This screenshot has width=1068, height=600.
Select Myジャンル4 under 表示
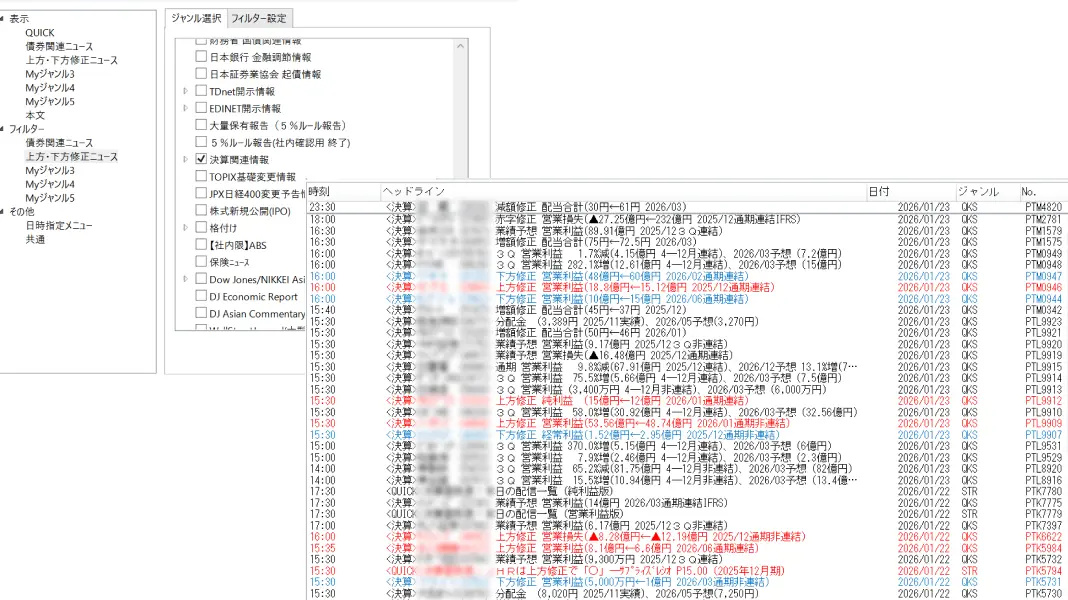pyautogui.click(x=50, y=88)
